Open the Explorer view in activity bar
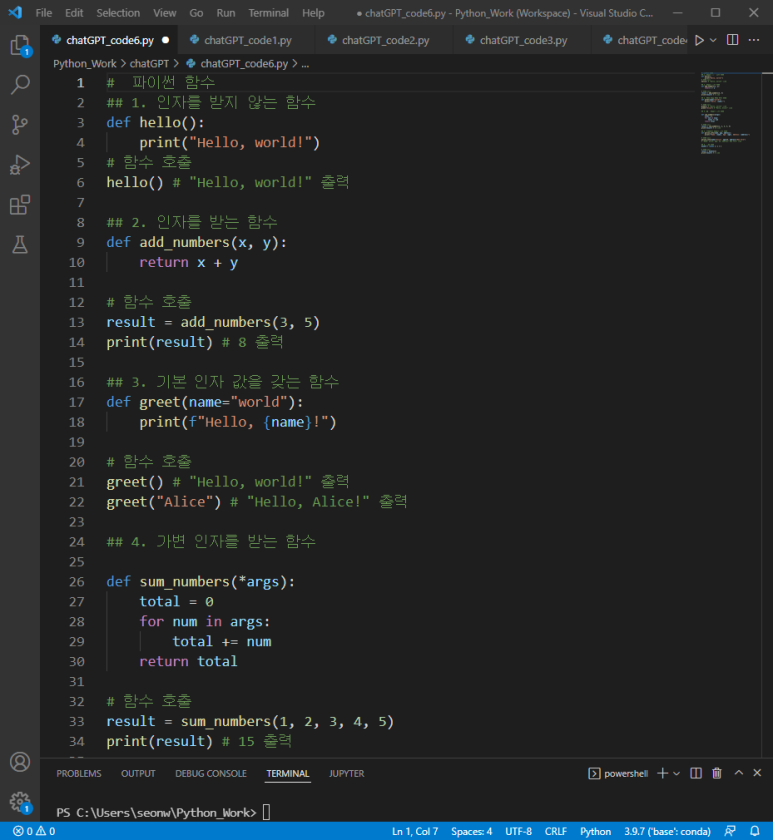 20,46
